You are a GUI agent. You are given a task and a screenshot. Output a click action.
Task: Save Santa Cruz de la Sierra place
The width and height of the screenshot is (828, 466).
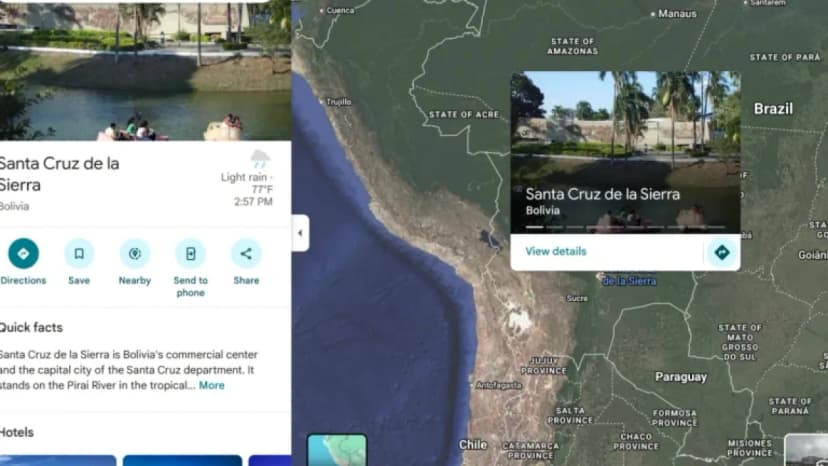79,254
